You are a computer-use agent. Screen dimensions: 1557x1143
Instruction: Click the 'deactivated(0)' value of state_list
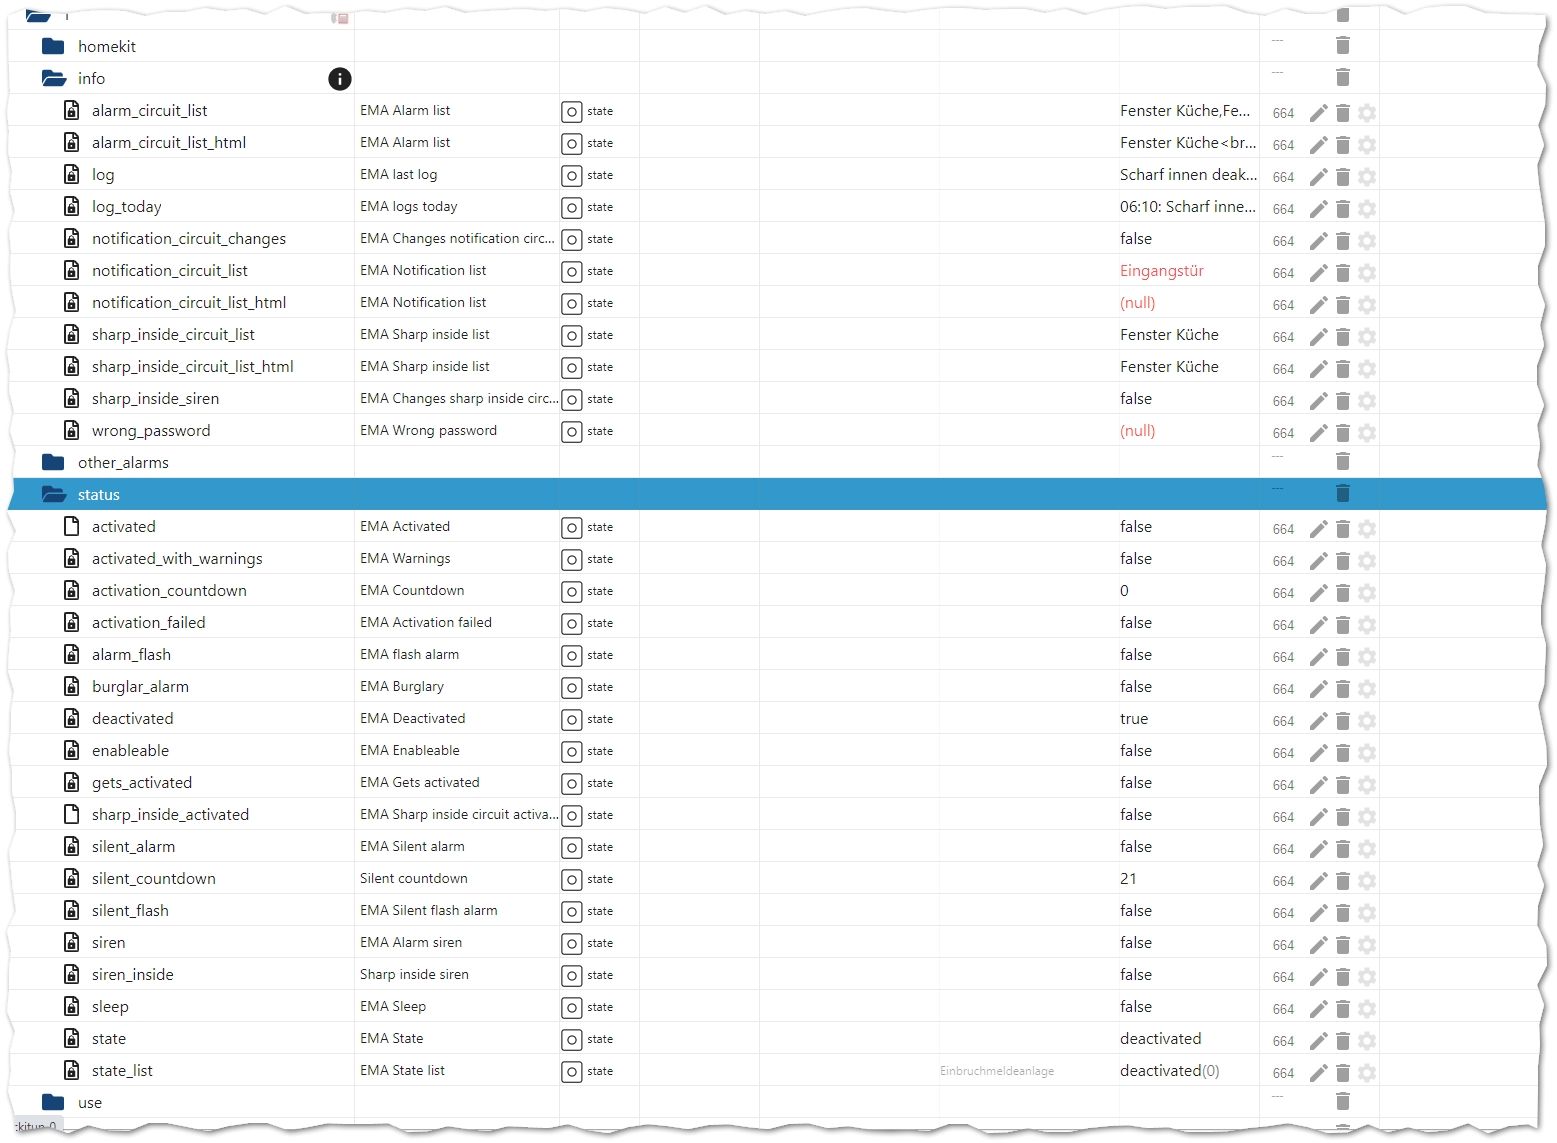pyautogui.click(x=1170, y=1070)
